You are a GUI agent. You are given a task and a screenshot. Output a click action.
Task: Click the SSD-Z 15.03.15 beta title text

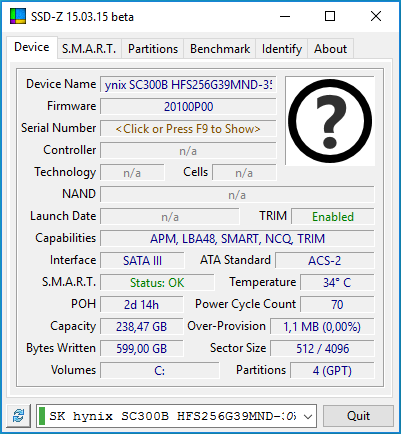[82, 17]
